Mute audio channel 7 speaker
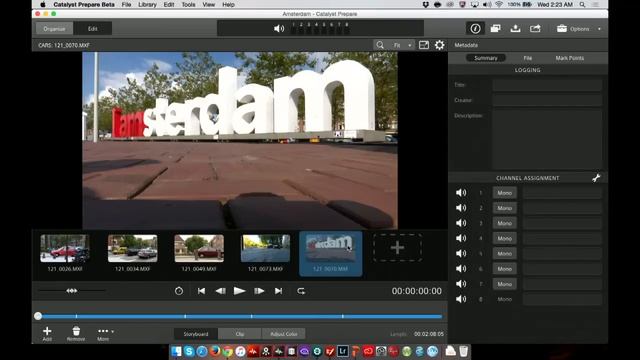The width and height of the screenshot is (640, 360). (x=461, y=284)
